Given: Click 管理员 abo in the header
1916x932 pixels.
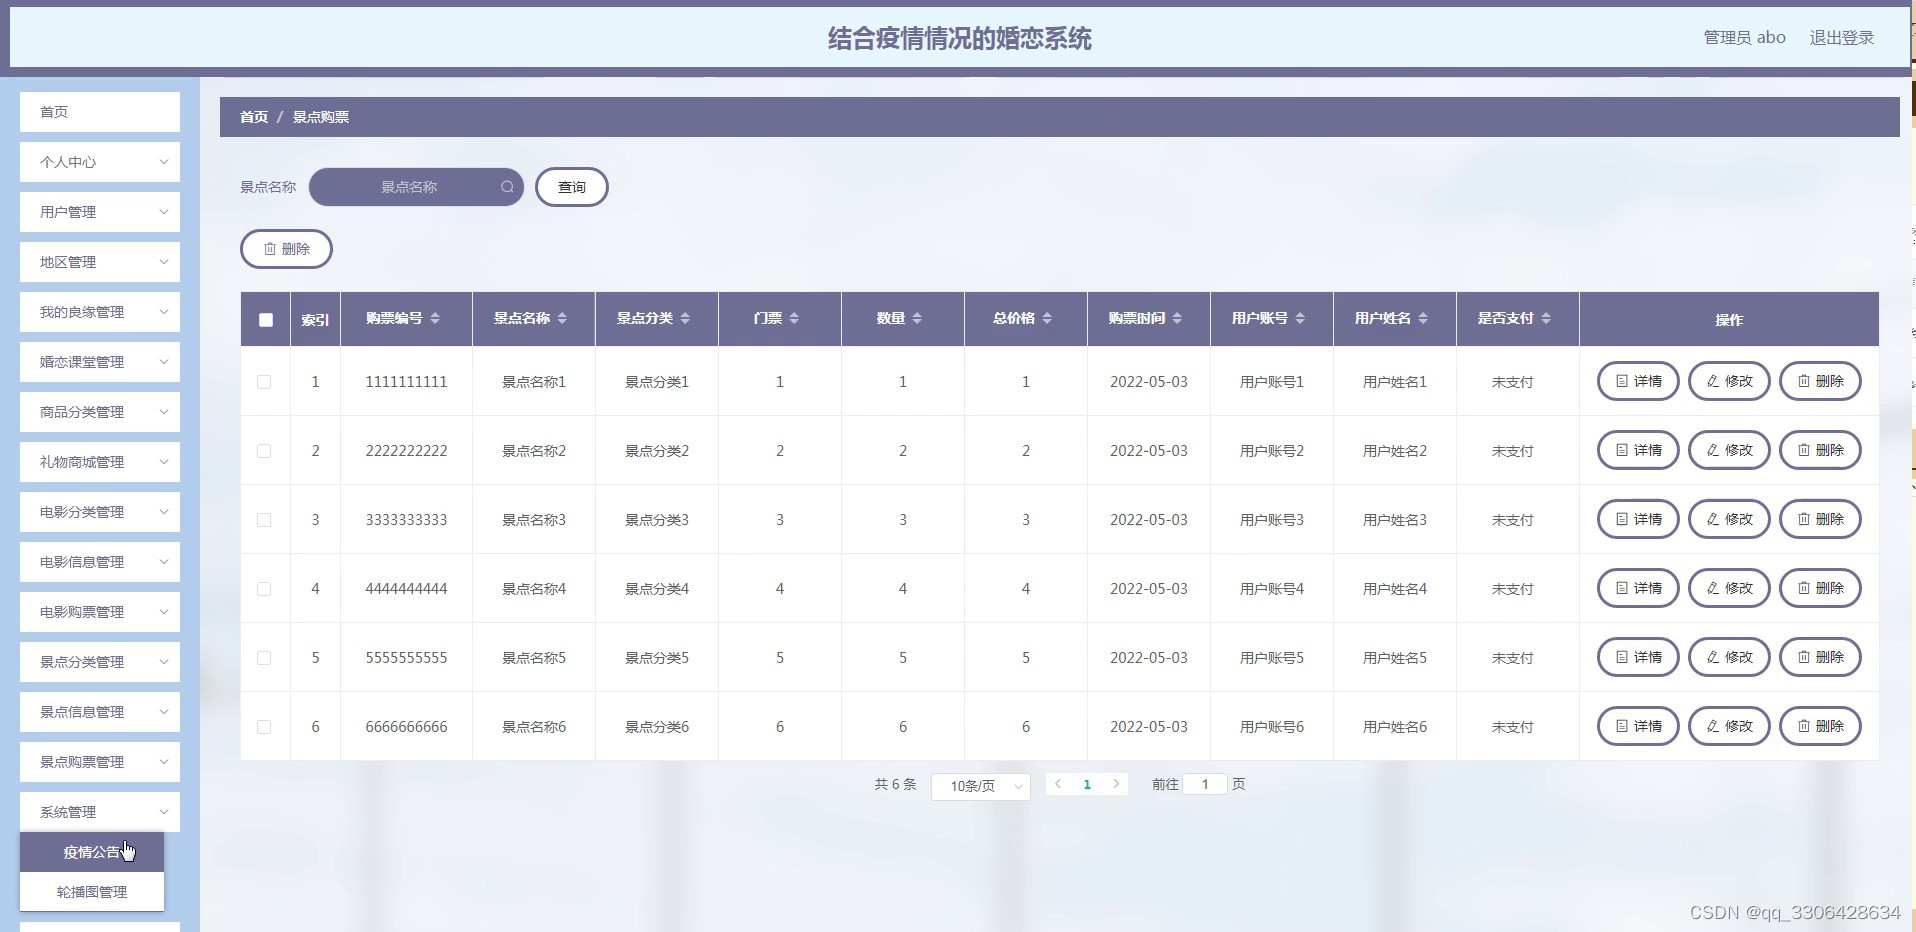Looking at the screenshot, I should pos(1744,38).
